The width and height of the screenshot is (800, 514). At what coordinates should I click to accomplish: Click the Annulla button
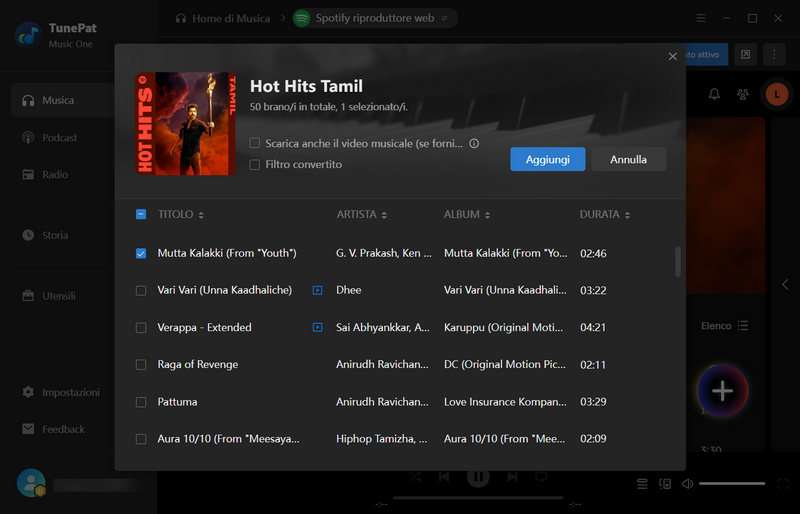[x=628, y=159]
